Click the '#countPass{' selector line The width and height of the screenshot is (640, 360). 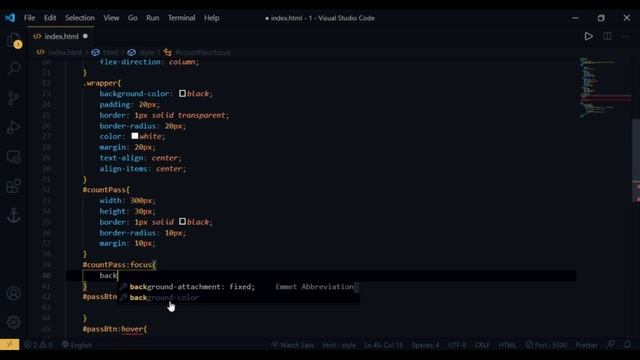(x=106, y=190)
